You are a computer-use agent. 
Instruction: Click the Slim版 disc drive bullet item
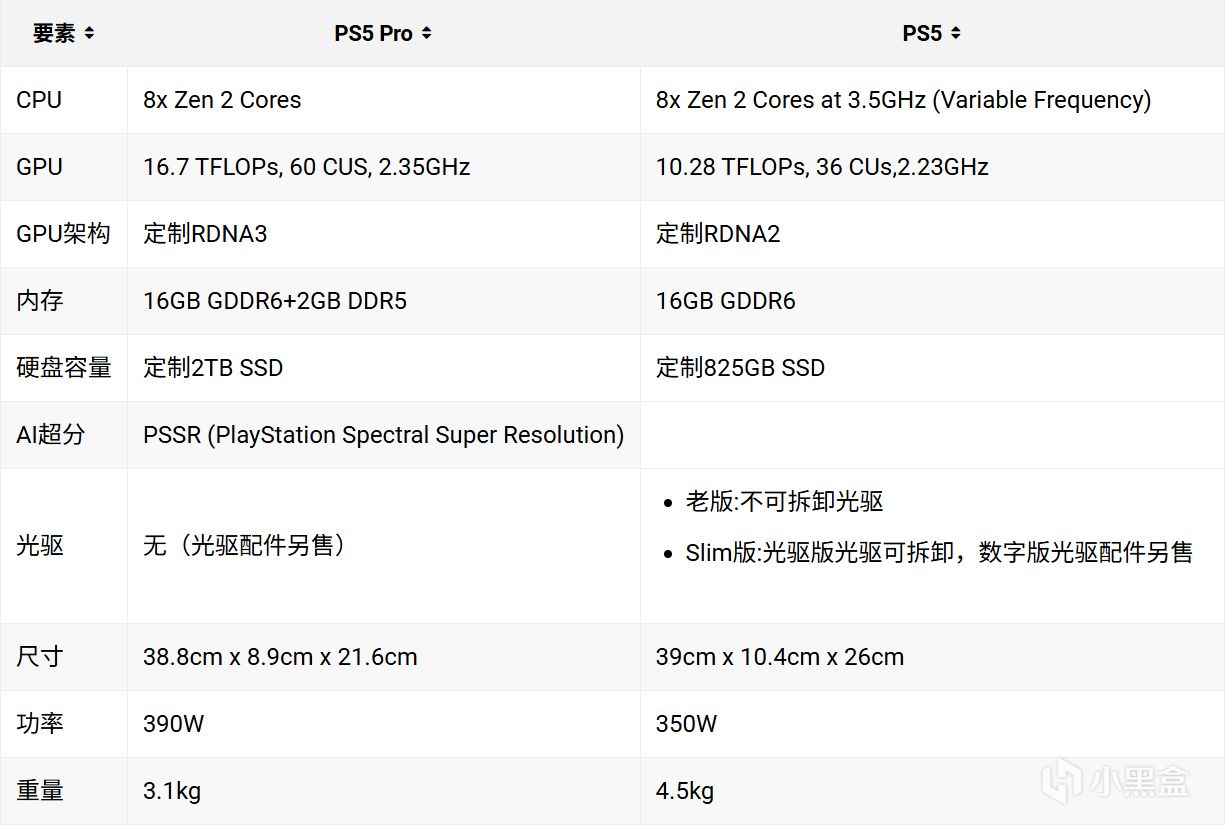(938, 553)
